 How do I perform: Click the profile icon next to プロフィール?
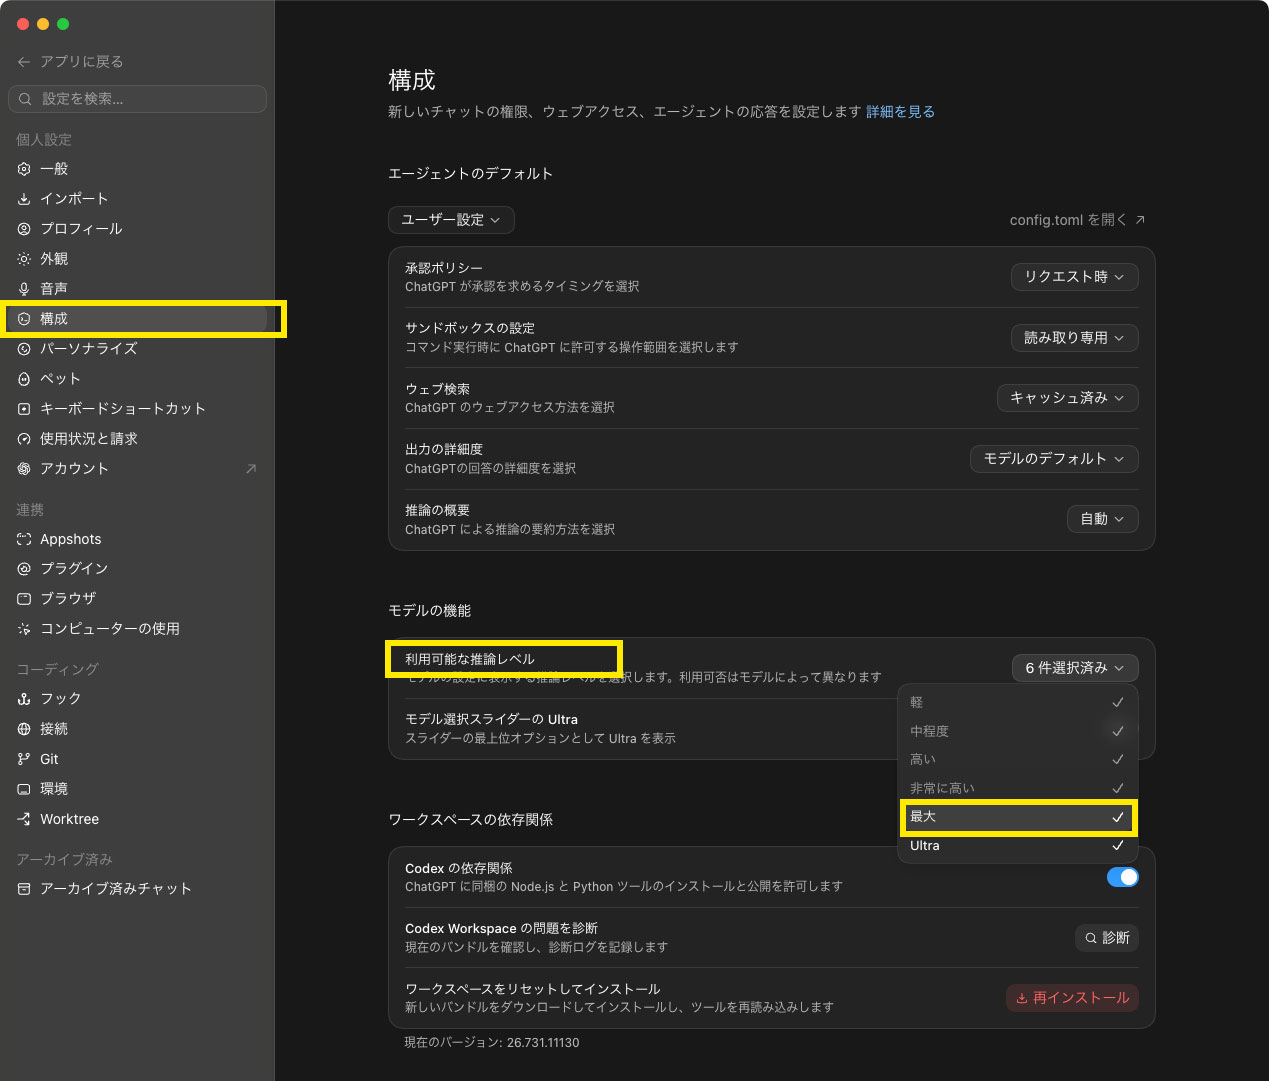pyautogui.click(x=24, y=229)
